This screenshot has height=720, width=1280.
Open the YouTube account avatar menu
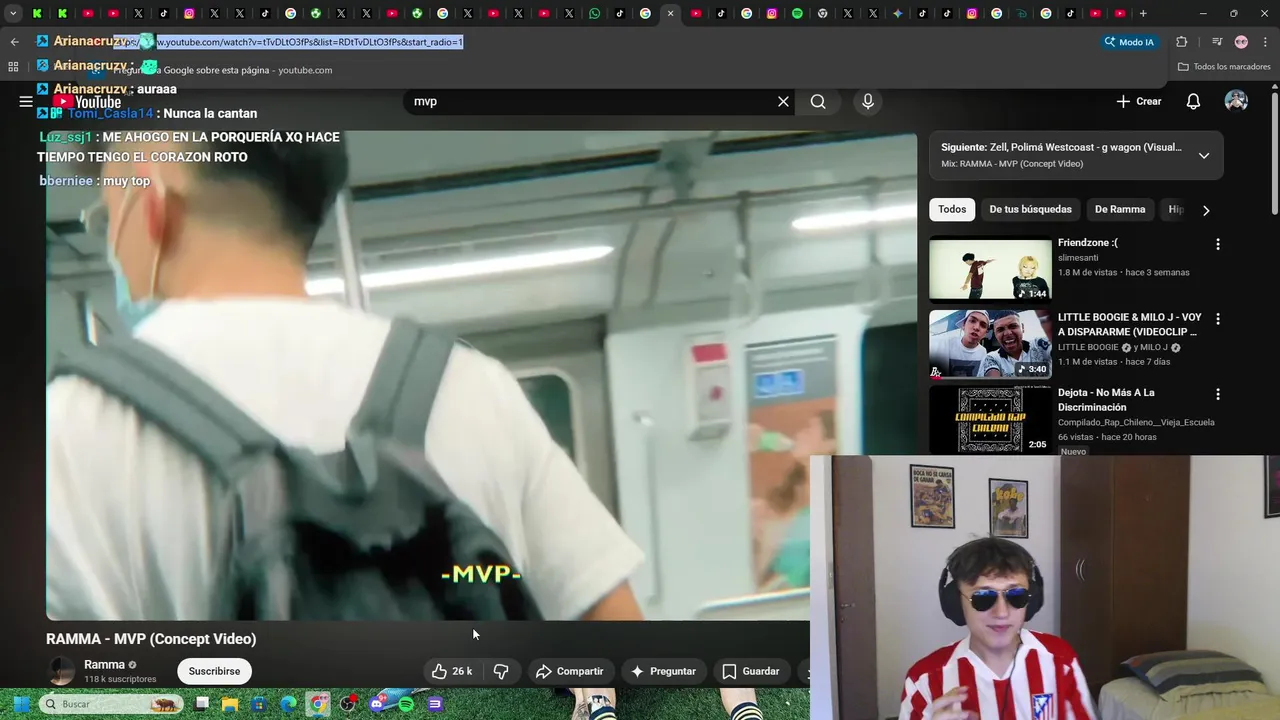(1236, 101)
